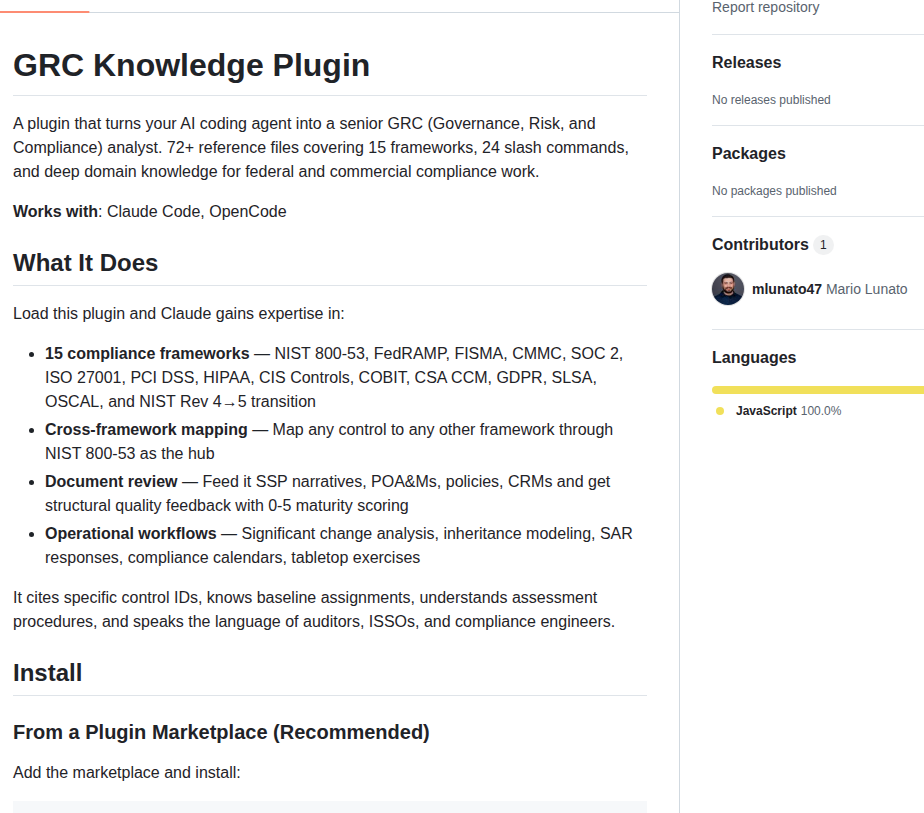This screenshot has width=924, height=813.
Task: Click 'No packages published' text
Action: click(774, 191)
